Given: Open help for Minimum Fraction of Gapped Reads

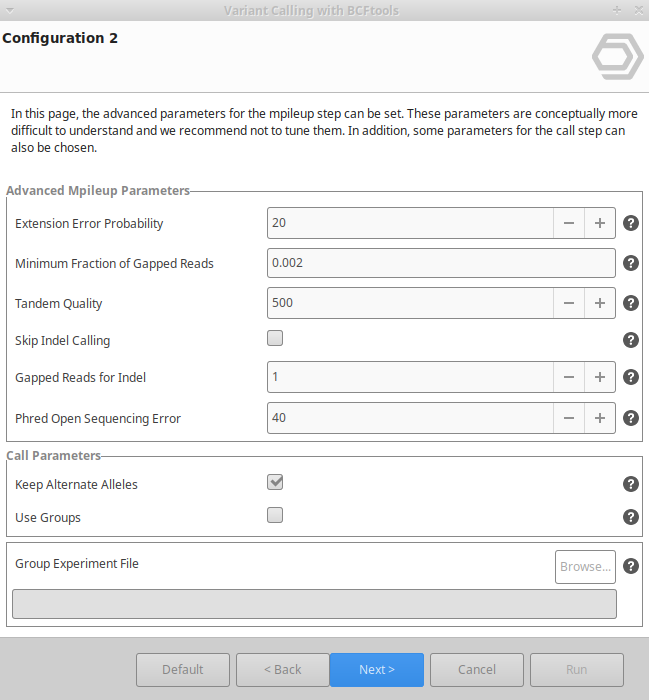Looking at the screenshot, I should click(x=631, y=263).
